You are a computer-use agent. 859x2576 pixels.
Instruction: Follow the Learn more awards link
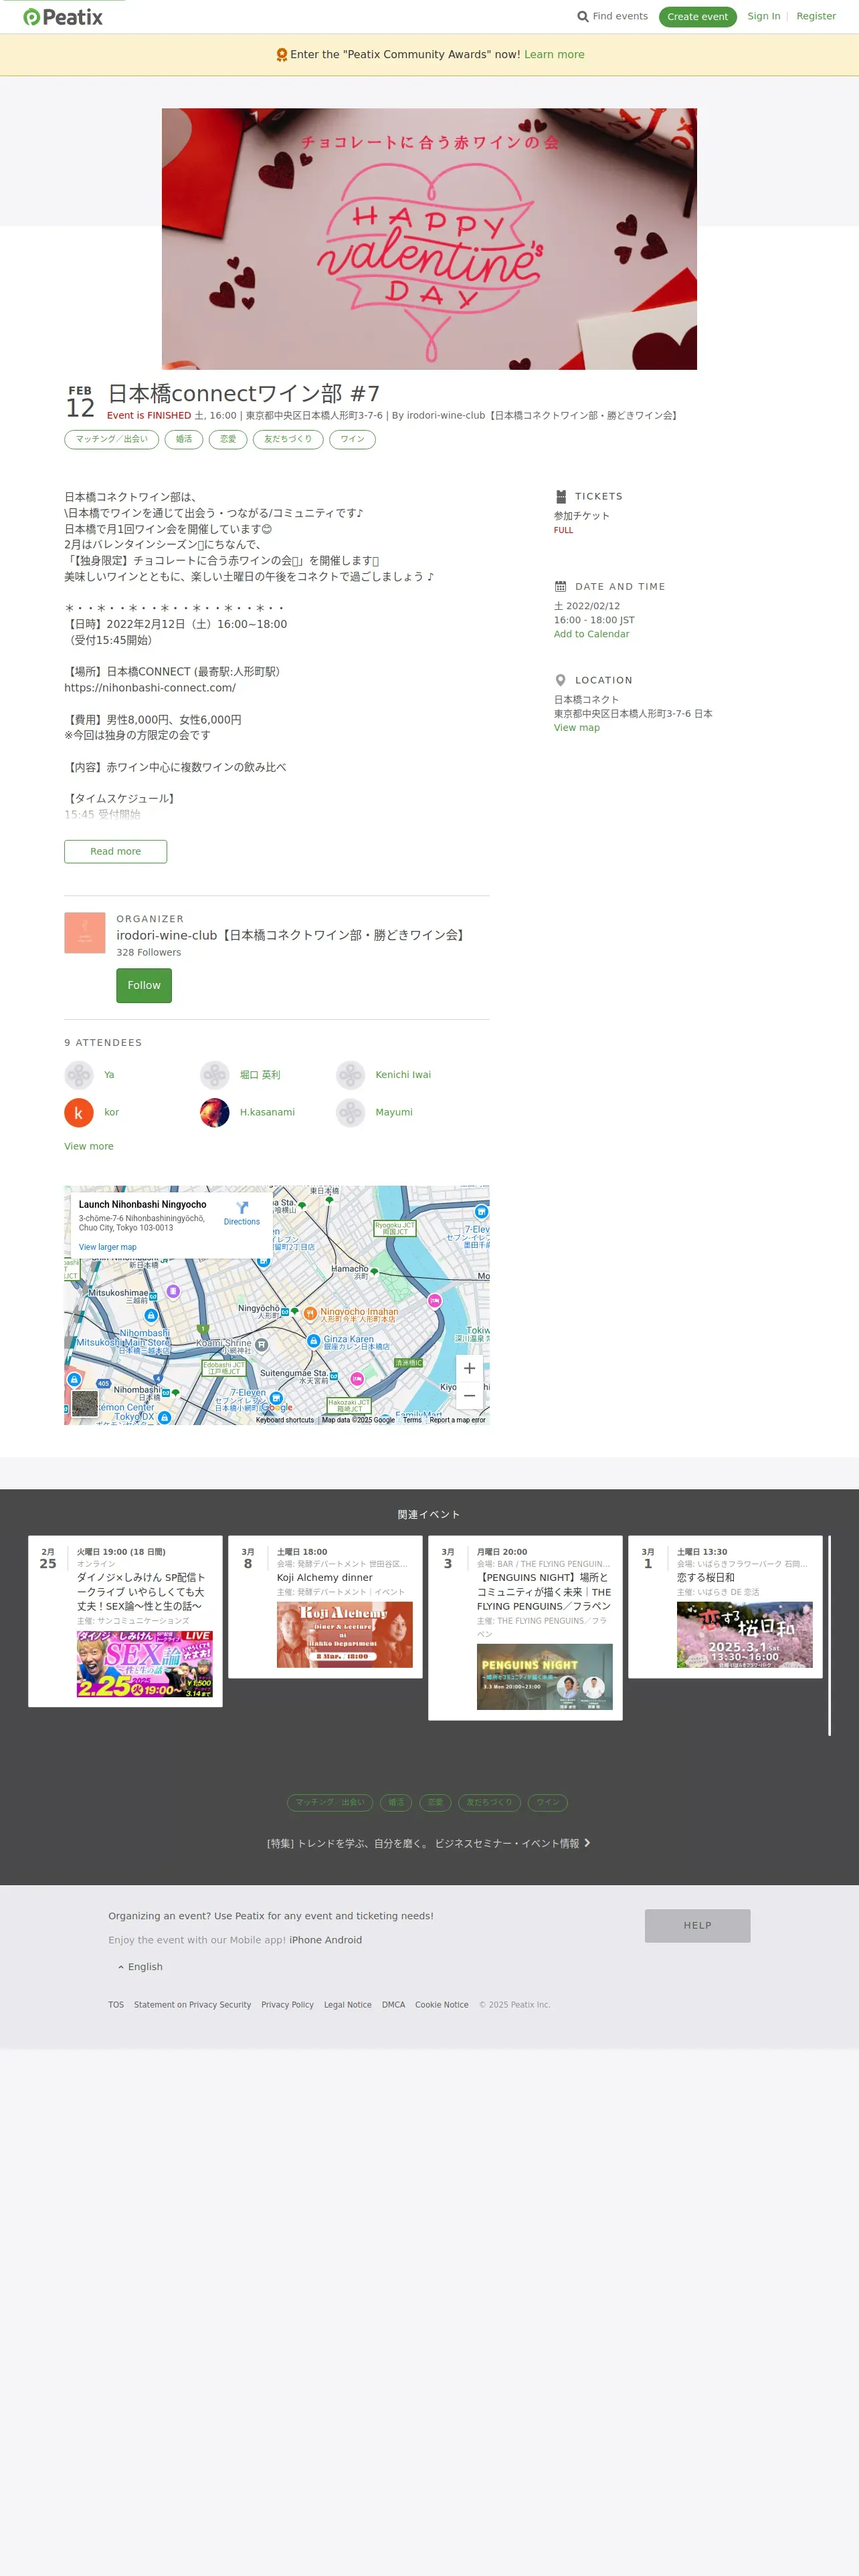(554, 55)
